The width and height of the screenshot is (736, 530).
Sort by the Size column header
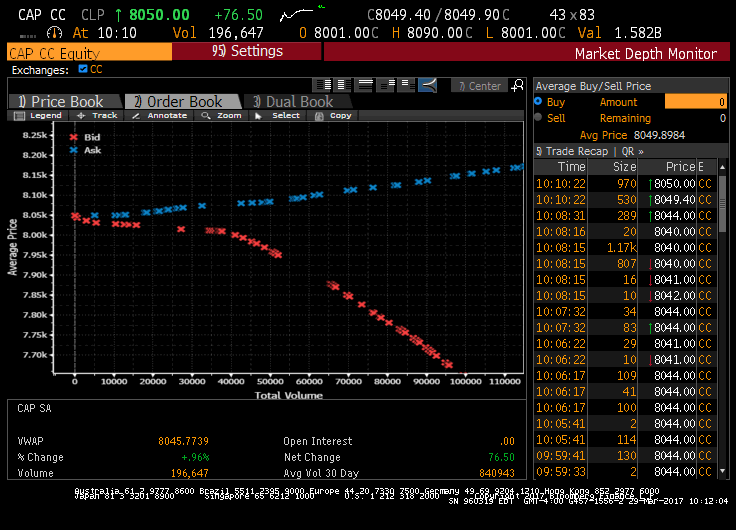(x=613, y=167)
